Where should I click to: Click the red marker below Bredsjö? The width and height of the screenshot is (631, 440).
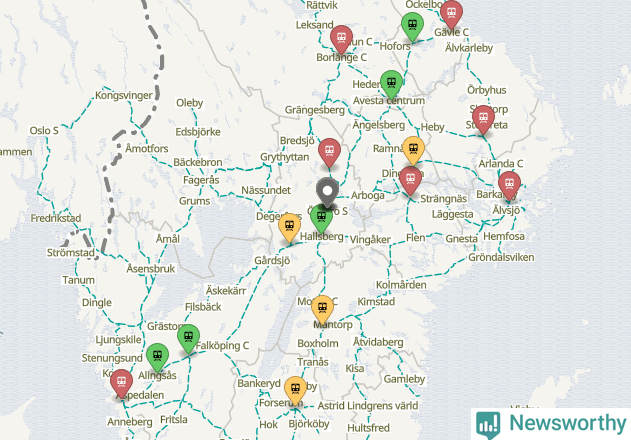click(x=329, y=153)
